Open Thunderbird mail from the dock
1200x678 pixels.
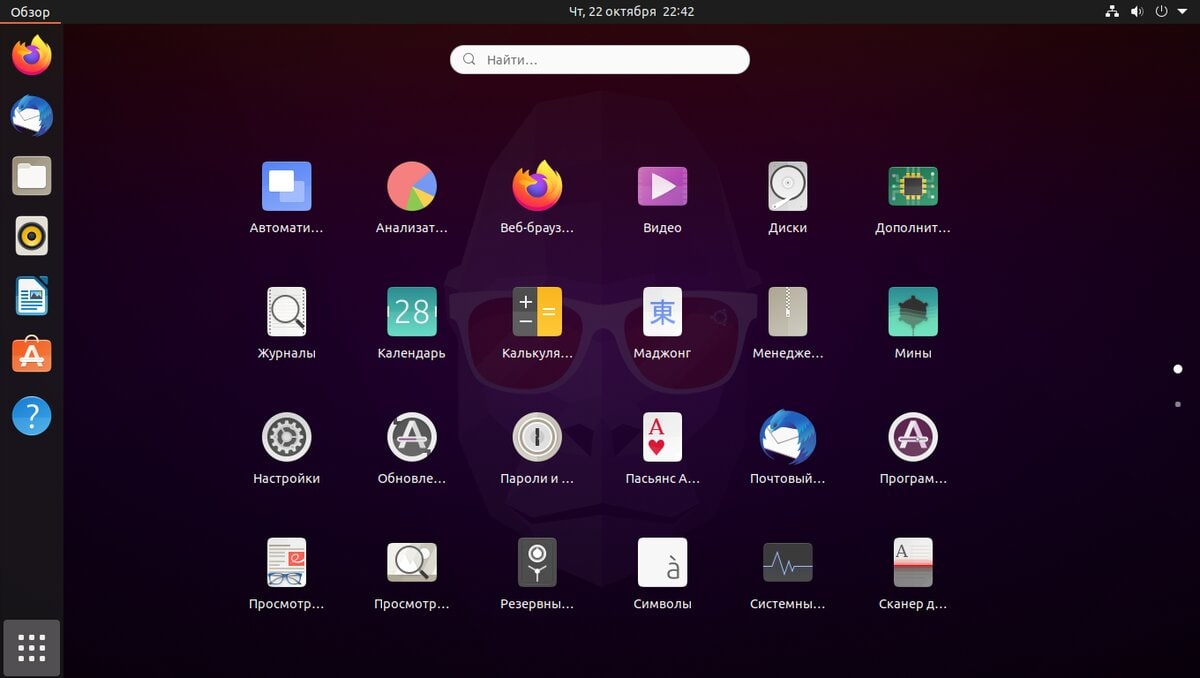pyautogui.click(x=32, y=116)
